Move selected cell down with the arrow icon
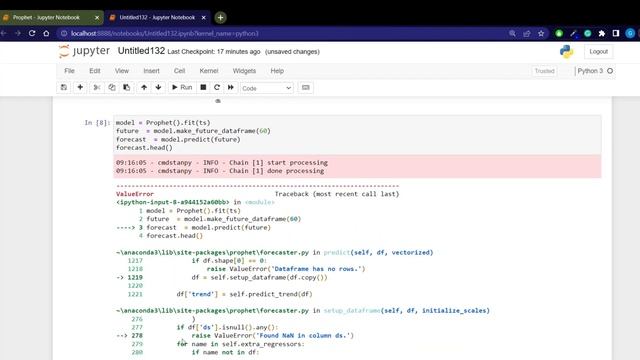Viewport: 640px width, 360px height. tap(158, 87)
